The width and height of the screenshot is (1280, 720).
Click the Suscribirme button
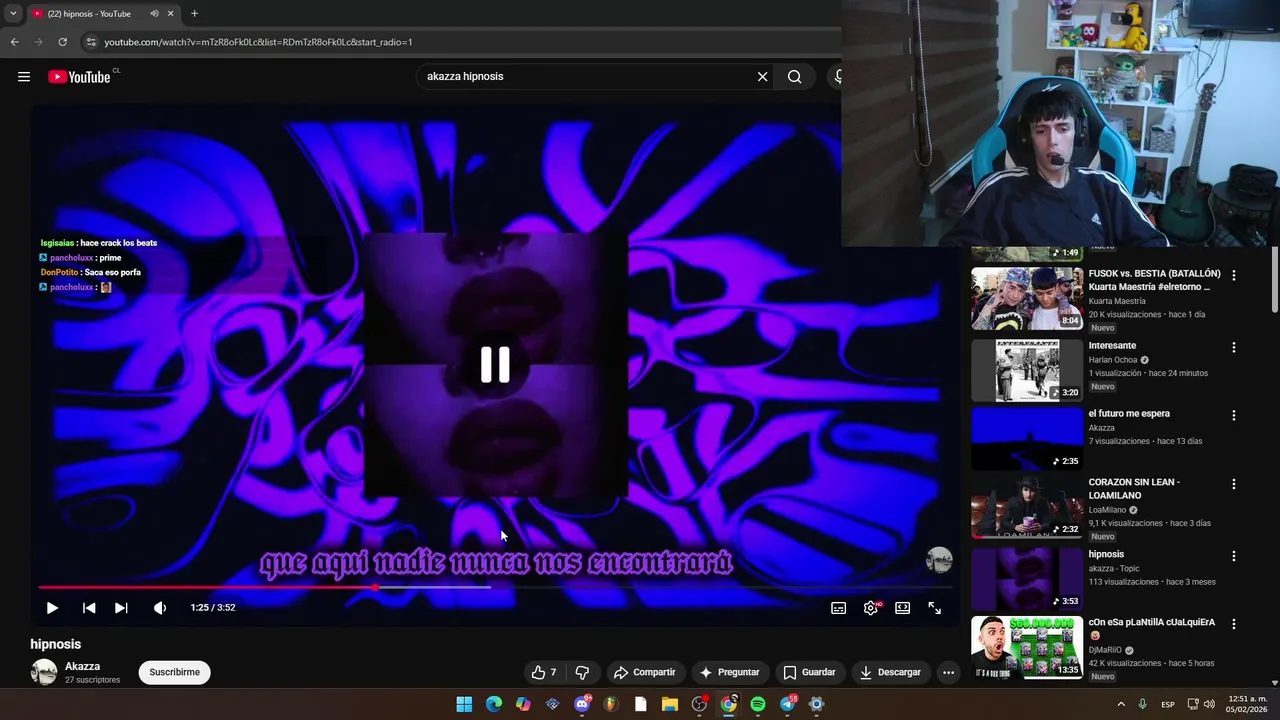point(175,672)
